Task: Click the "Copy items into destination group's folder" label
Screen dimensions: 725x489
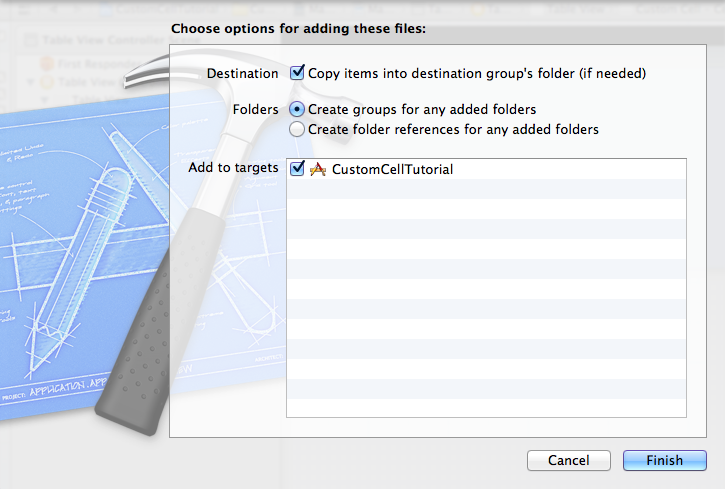Action: pos(477,73)
